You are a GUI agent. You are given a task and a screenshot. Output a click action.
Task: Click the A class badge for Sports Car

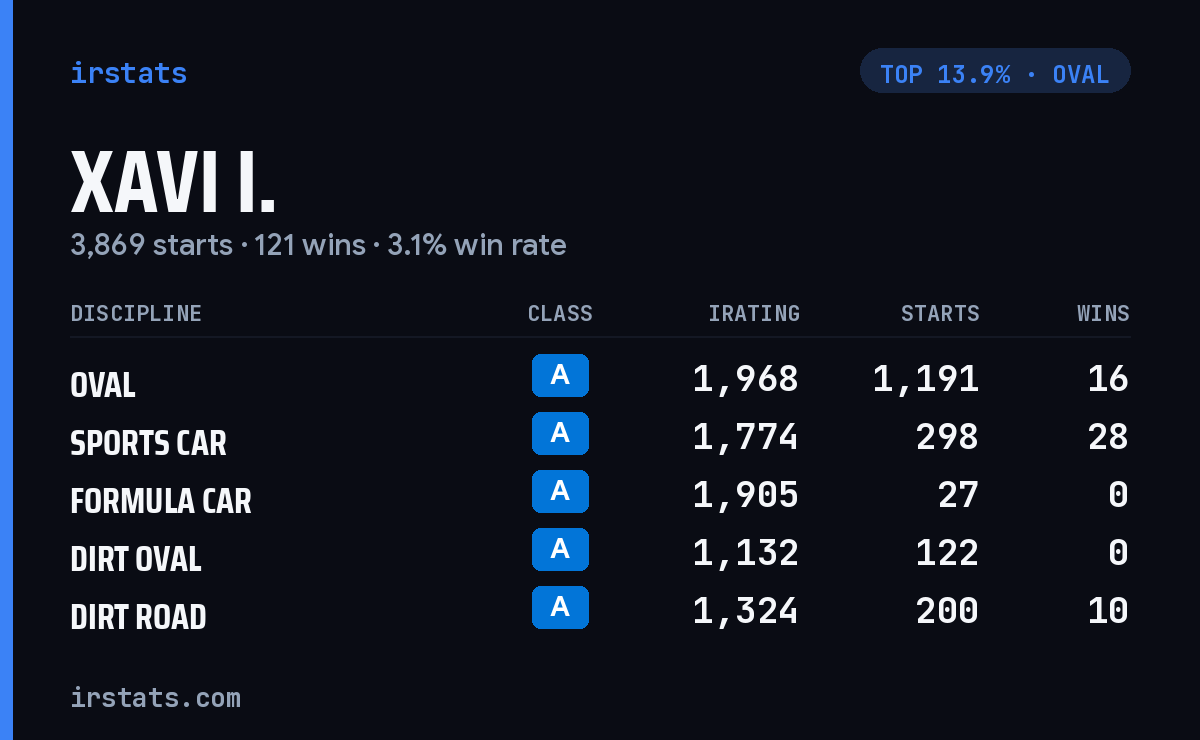pos(560,433)
